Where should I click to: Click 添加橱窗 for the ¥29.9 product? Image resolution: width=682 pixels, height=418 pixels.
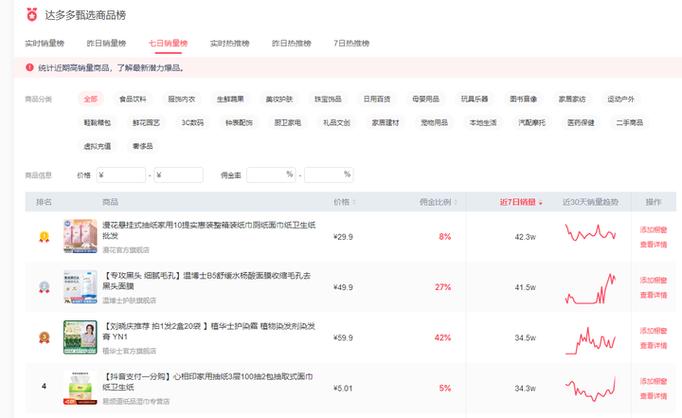(653, 230)
